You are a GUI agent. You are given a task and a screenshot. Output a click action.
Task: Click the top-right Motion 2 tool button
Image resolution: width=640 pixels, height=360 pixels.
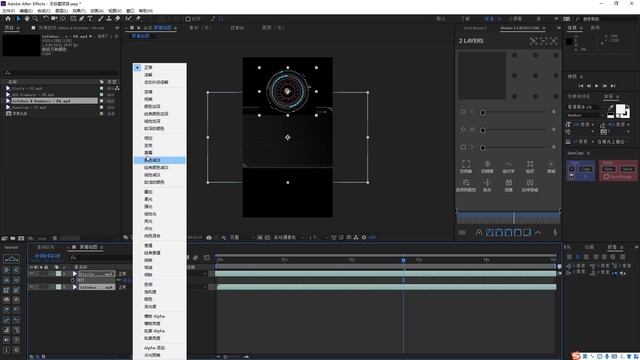coord(551,166)
